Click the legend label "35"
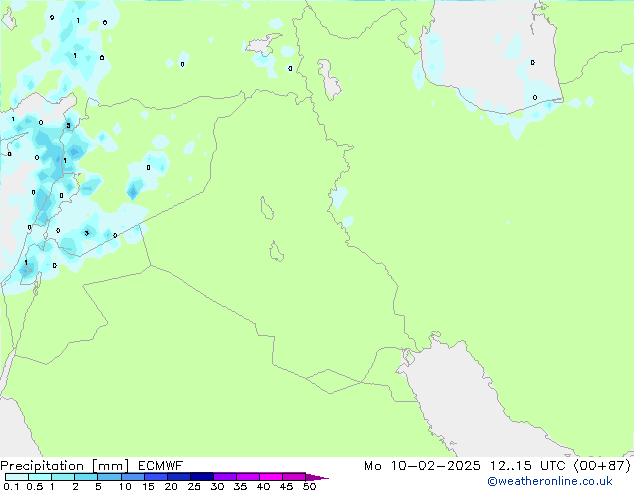The width and height of the screenshot is (634, 490). coord(240,486)
